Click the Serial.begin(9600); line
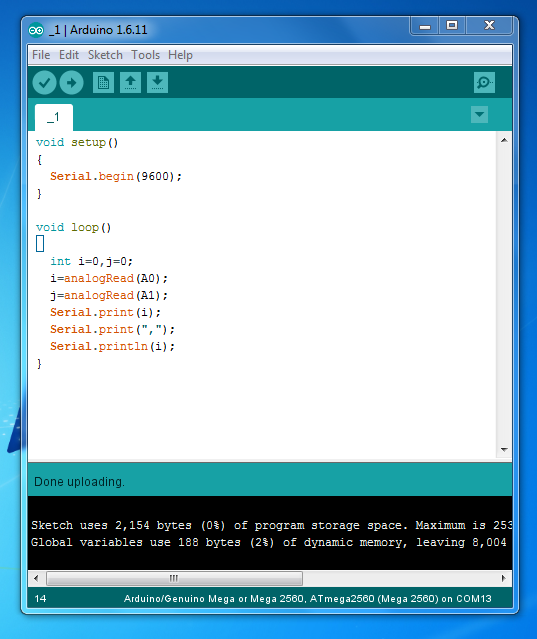 (116, 176)
